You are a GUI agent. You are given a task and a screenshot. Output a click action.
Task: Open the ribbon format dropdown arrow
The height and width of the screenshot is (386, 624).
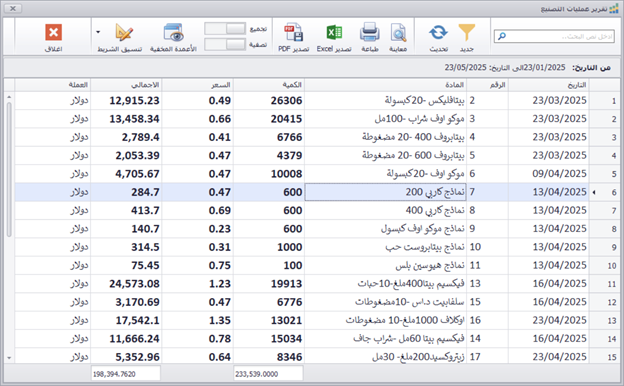(98, 33)
